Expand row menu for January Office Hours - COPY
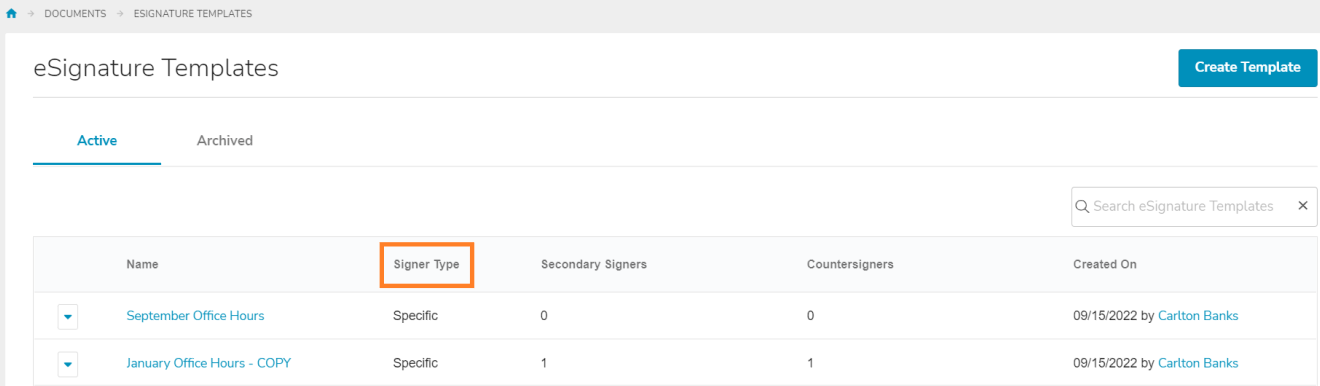Image resolution: width=1320 pixels, height=386 pixels. click(68, 364)
